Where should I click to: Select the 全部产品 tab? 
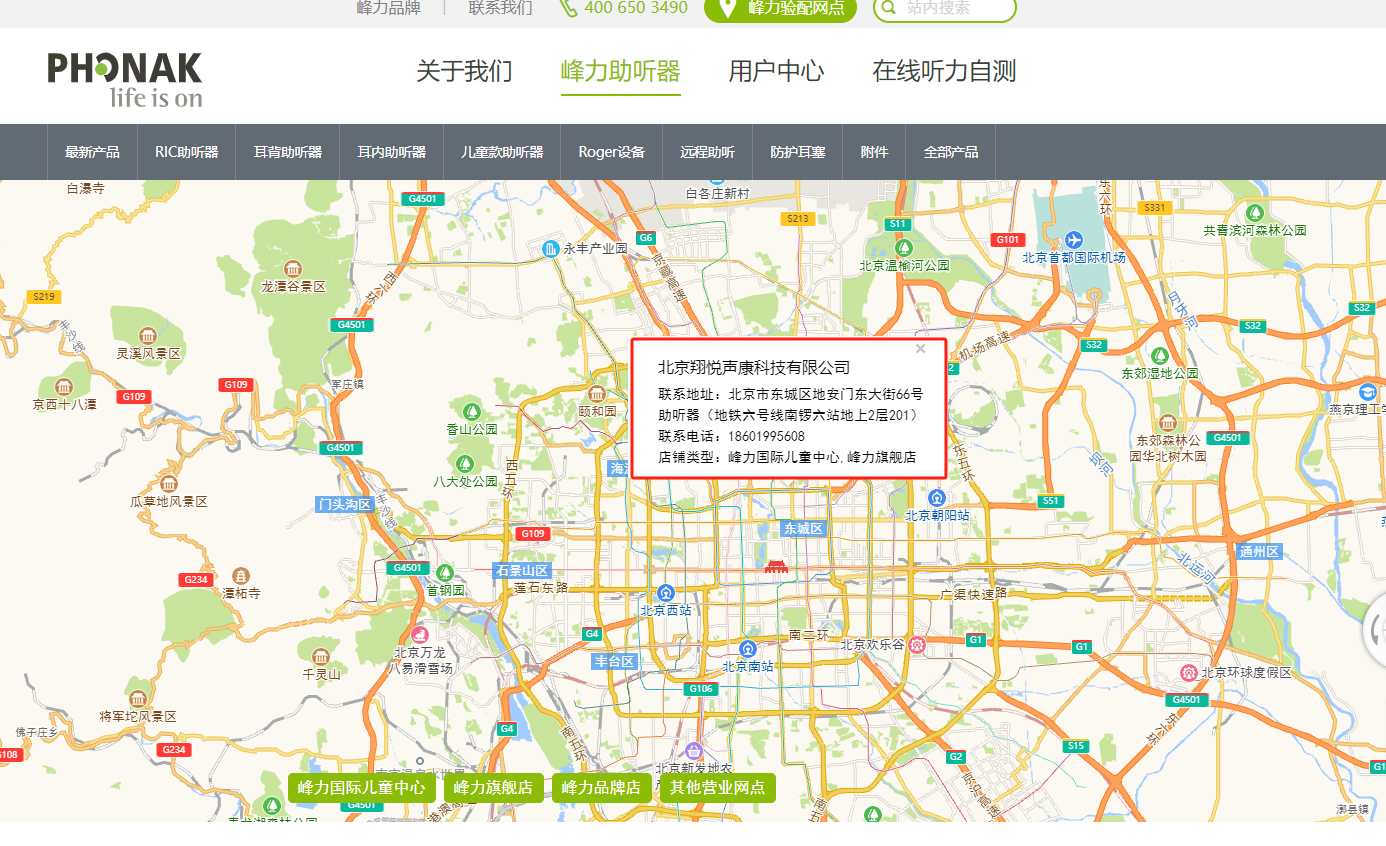[951, 152]
